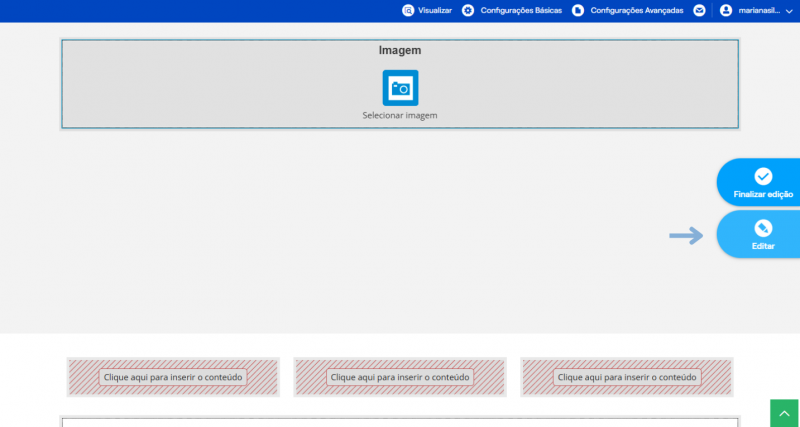800x427 pixels.
Task: Click the Selecionar imagem label
Action: pyautogui.click(x=399, y=115)
